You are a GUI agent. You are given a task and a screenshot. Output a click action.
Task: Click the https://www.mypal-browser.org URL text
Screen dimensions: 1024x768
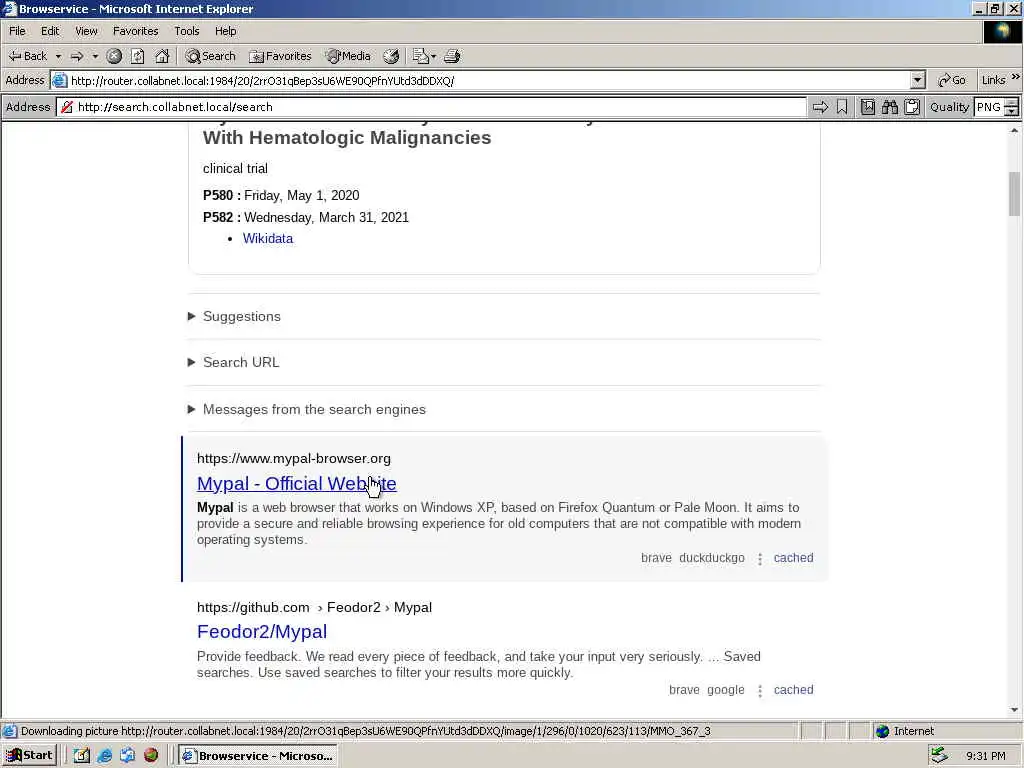(294, 458)
